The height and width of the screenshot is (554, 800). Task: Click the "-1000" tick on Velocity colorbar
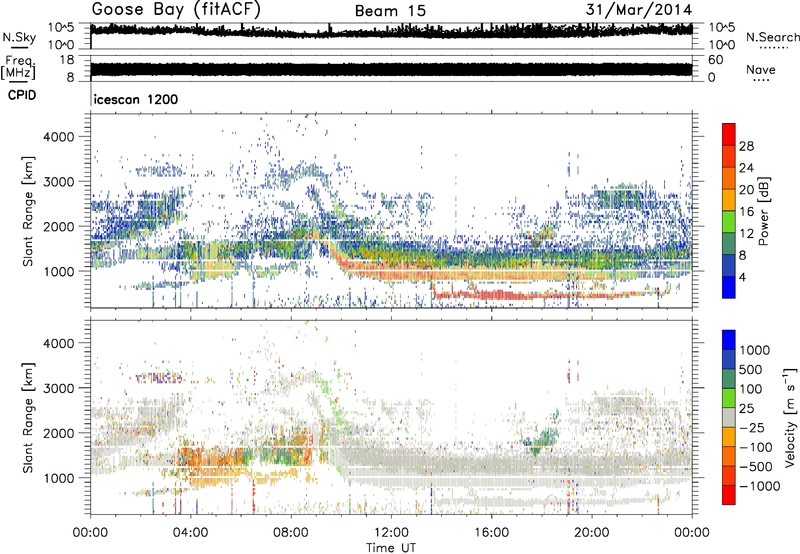click(x=759, y=486)
